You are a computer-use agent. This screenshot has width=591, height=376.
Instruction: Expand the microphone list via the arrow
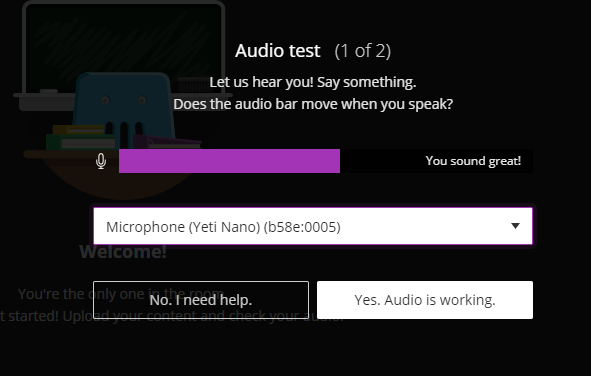(515, 226)
